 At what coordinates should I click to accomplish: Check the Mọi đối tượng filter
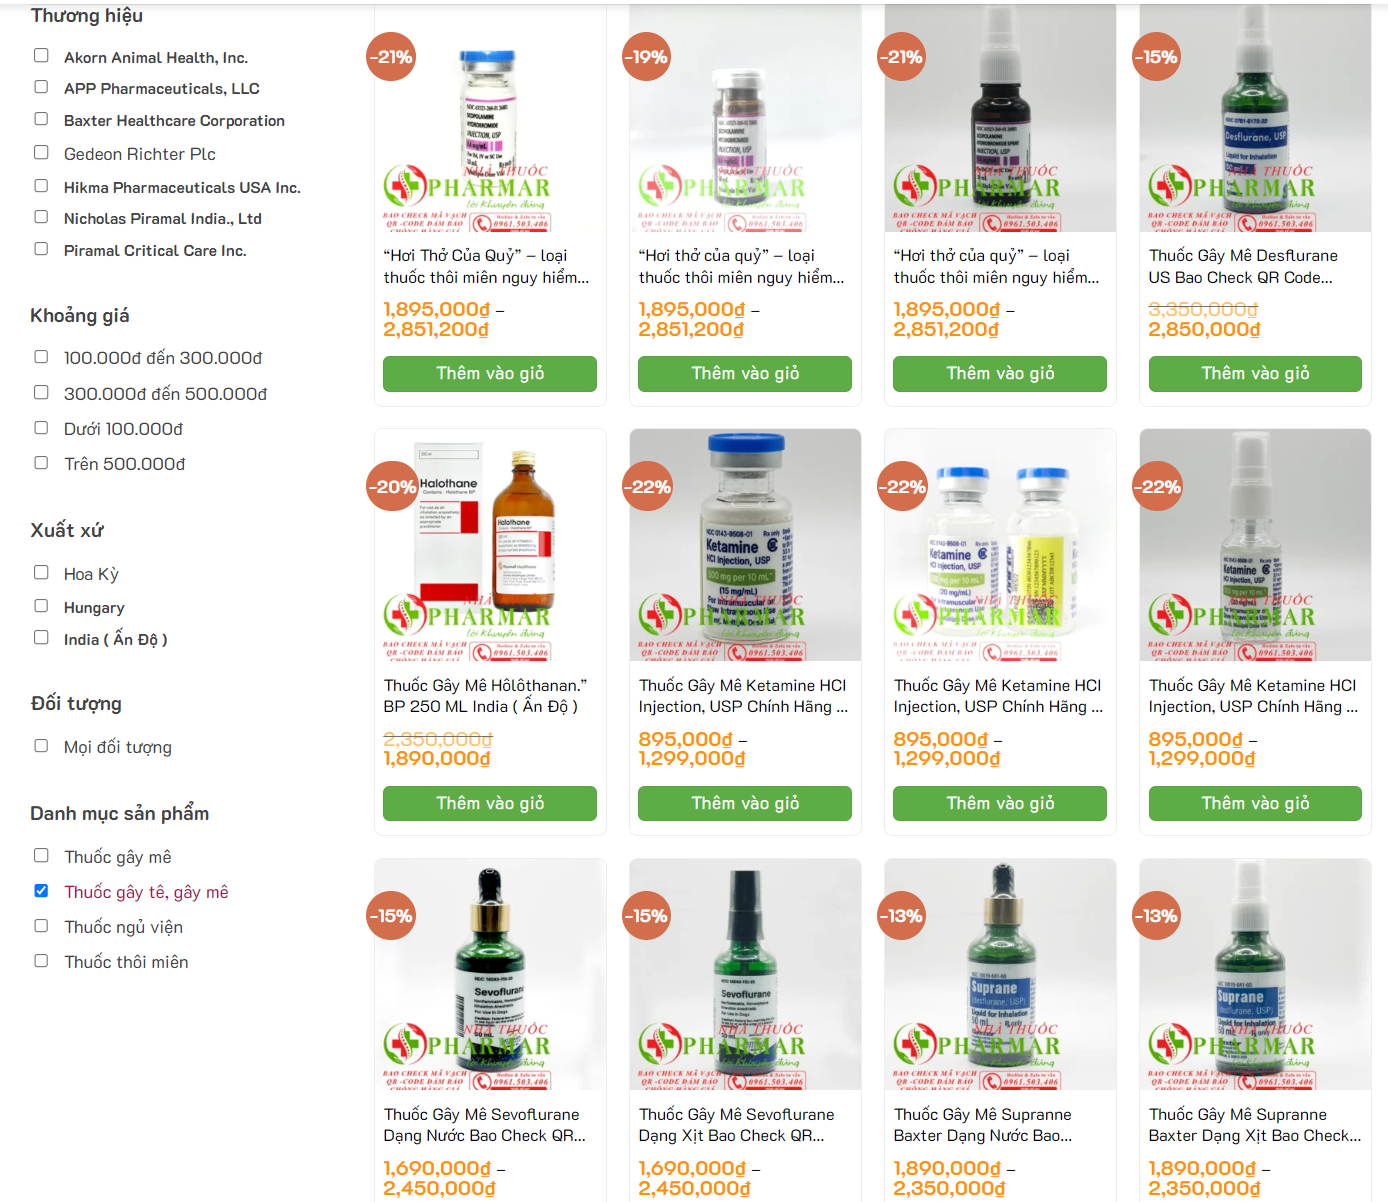[x=41, y=745]
